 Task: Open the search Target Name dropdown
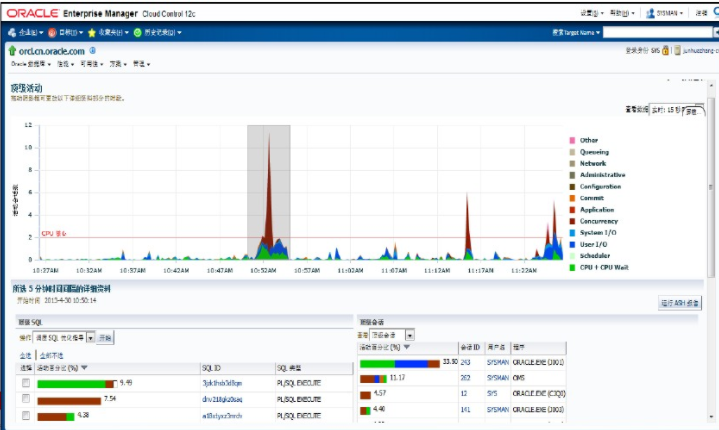[x=576, y=33]
